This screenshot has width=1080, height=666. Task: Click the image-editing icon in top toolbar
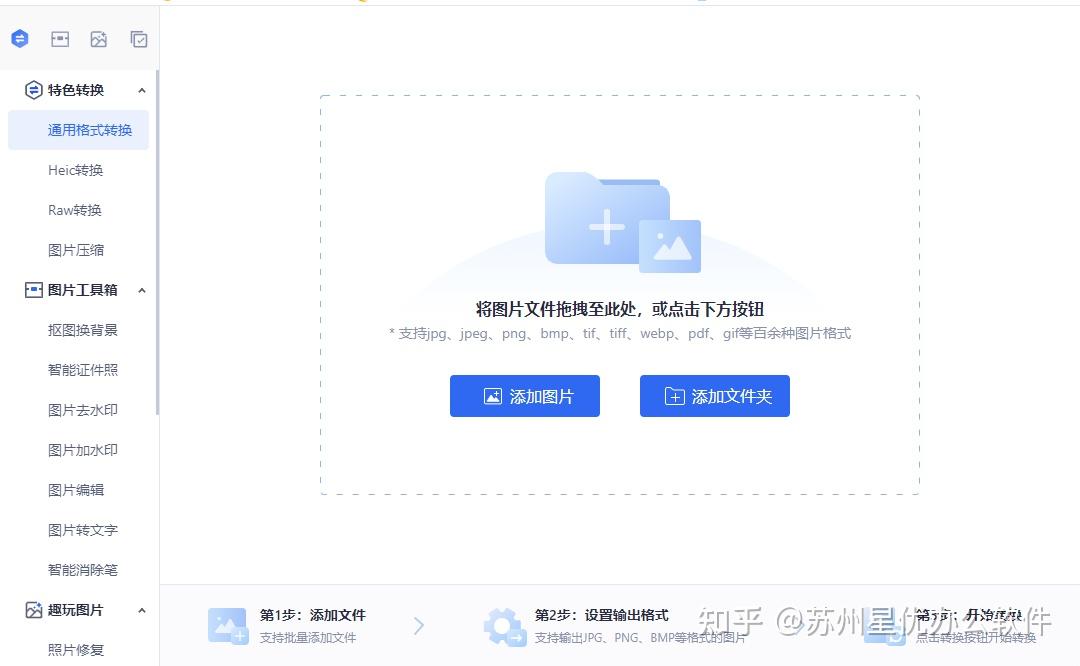coord(99,38)
